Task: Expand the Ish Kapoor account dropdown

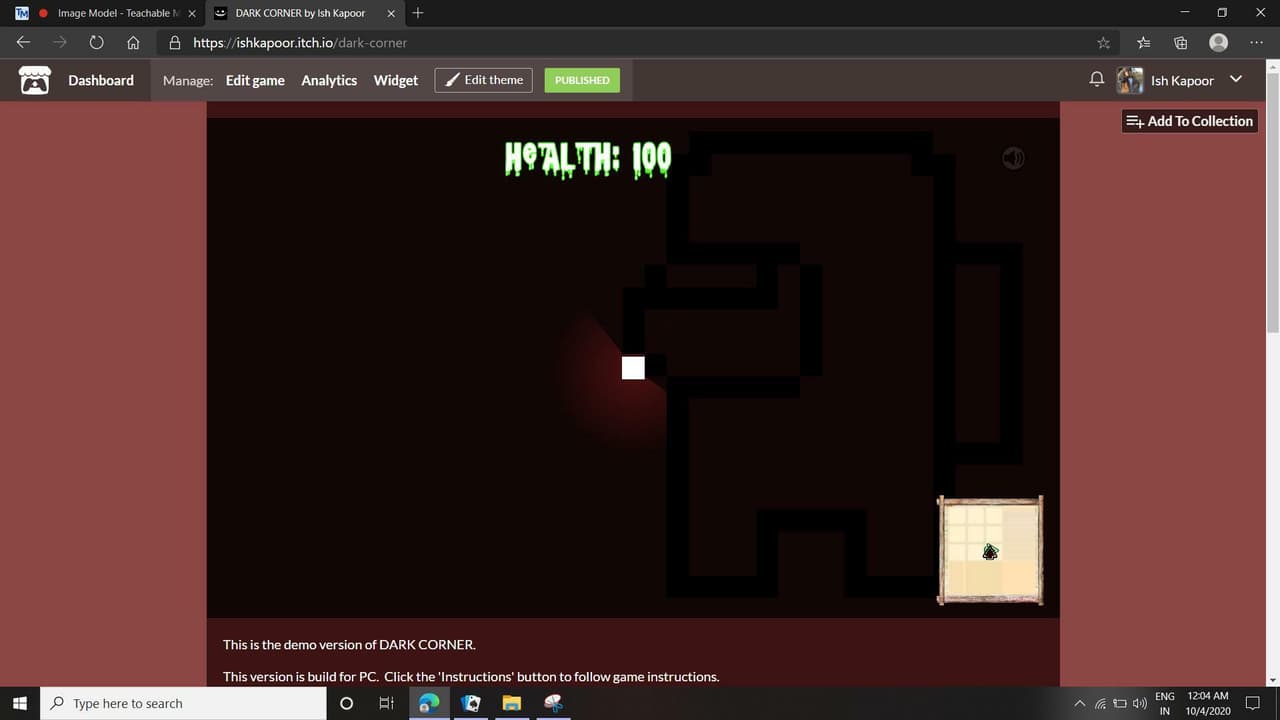Action: [1236, 80]
